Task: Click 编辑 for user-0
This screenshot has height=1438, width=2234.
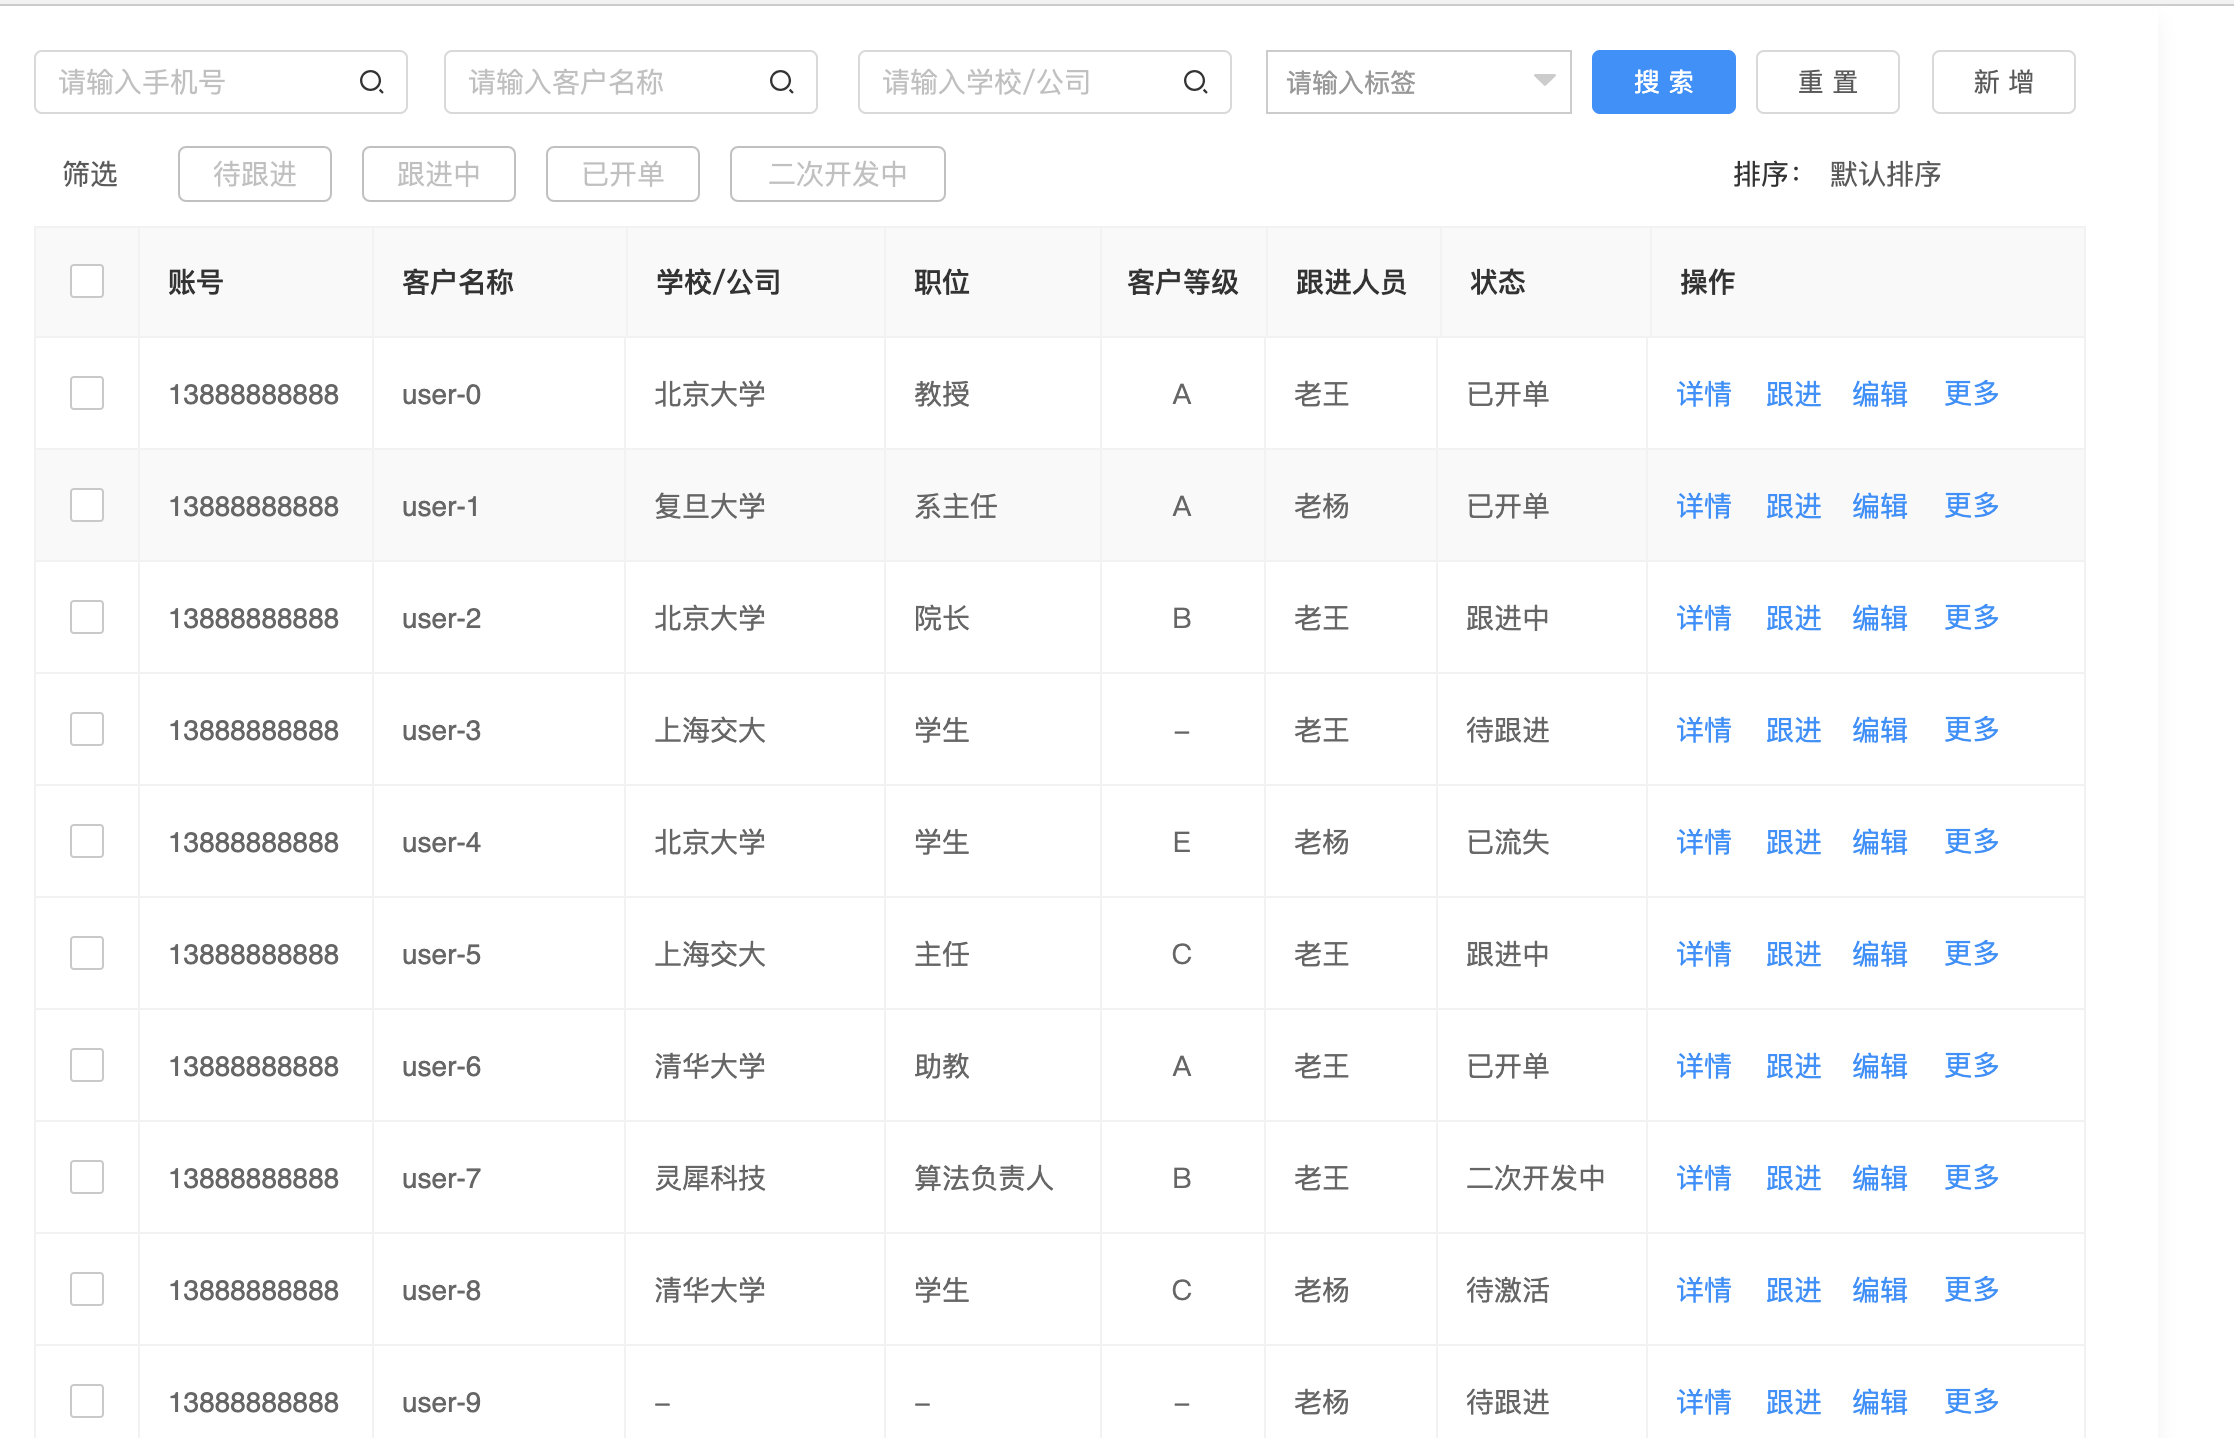Action: pos(1880,394)
